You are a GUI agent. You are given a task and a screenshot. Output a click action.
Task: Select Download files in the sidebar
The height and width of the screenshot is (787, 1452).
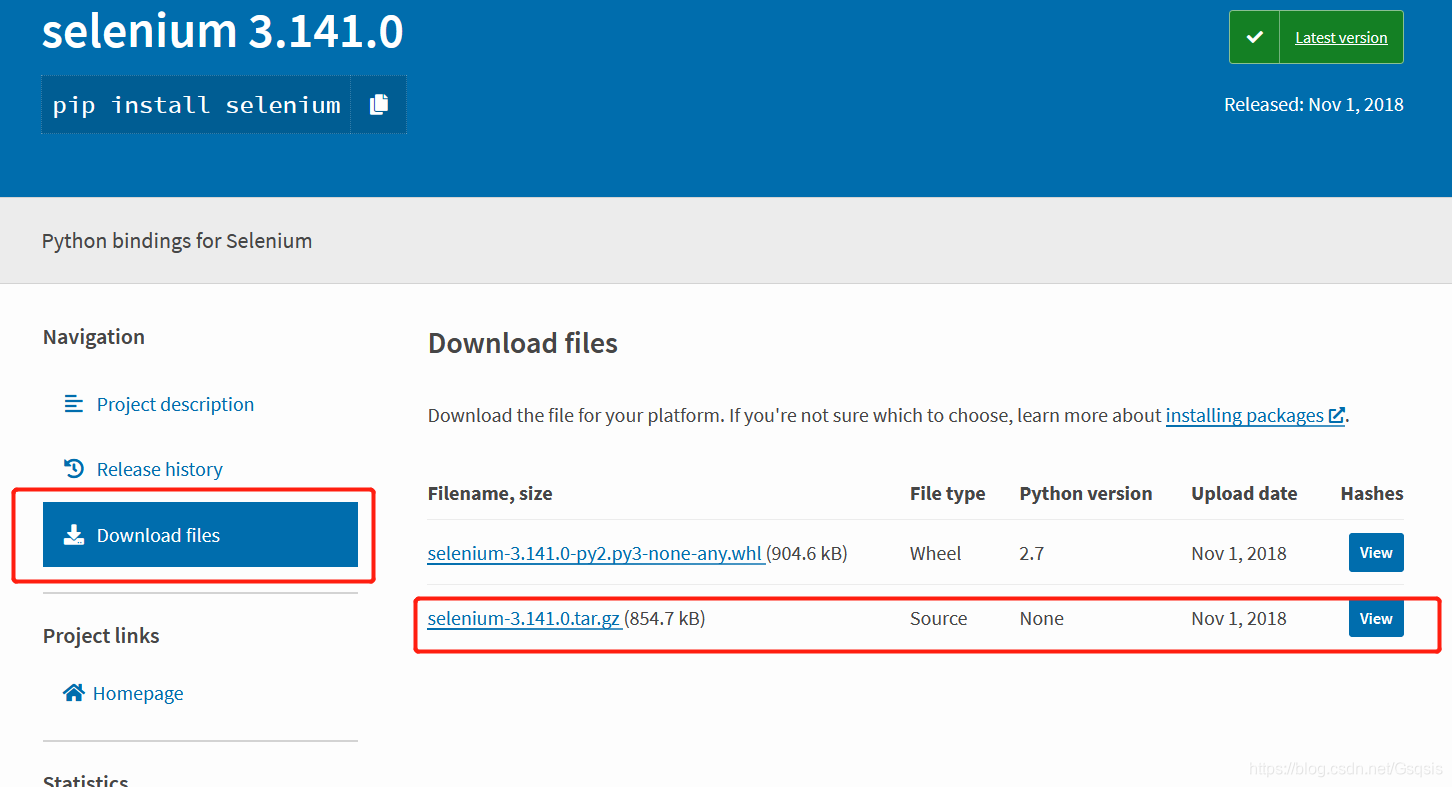158,535
